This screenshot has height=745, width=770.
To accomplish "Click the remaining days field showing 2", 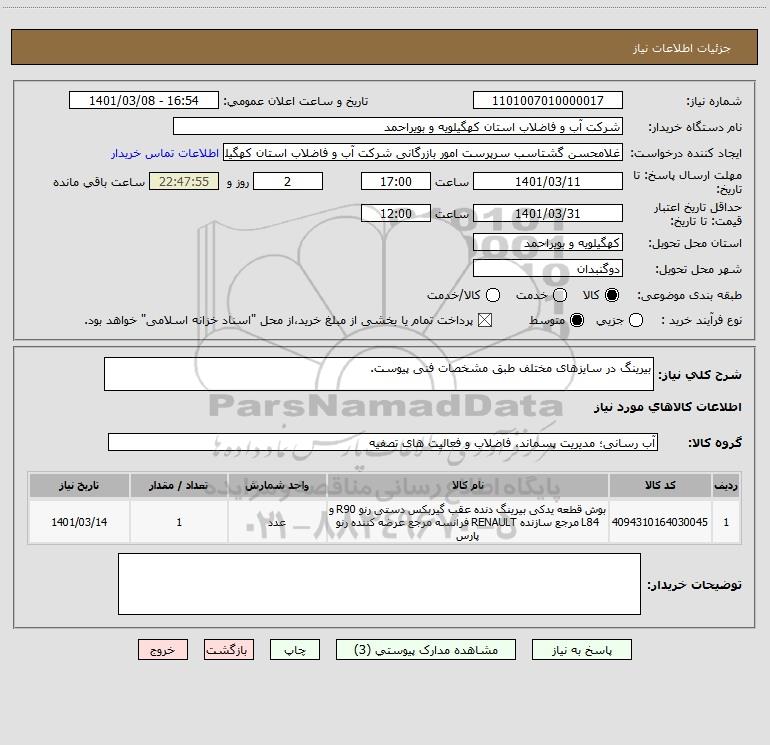I will [288, 181].
